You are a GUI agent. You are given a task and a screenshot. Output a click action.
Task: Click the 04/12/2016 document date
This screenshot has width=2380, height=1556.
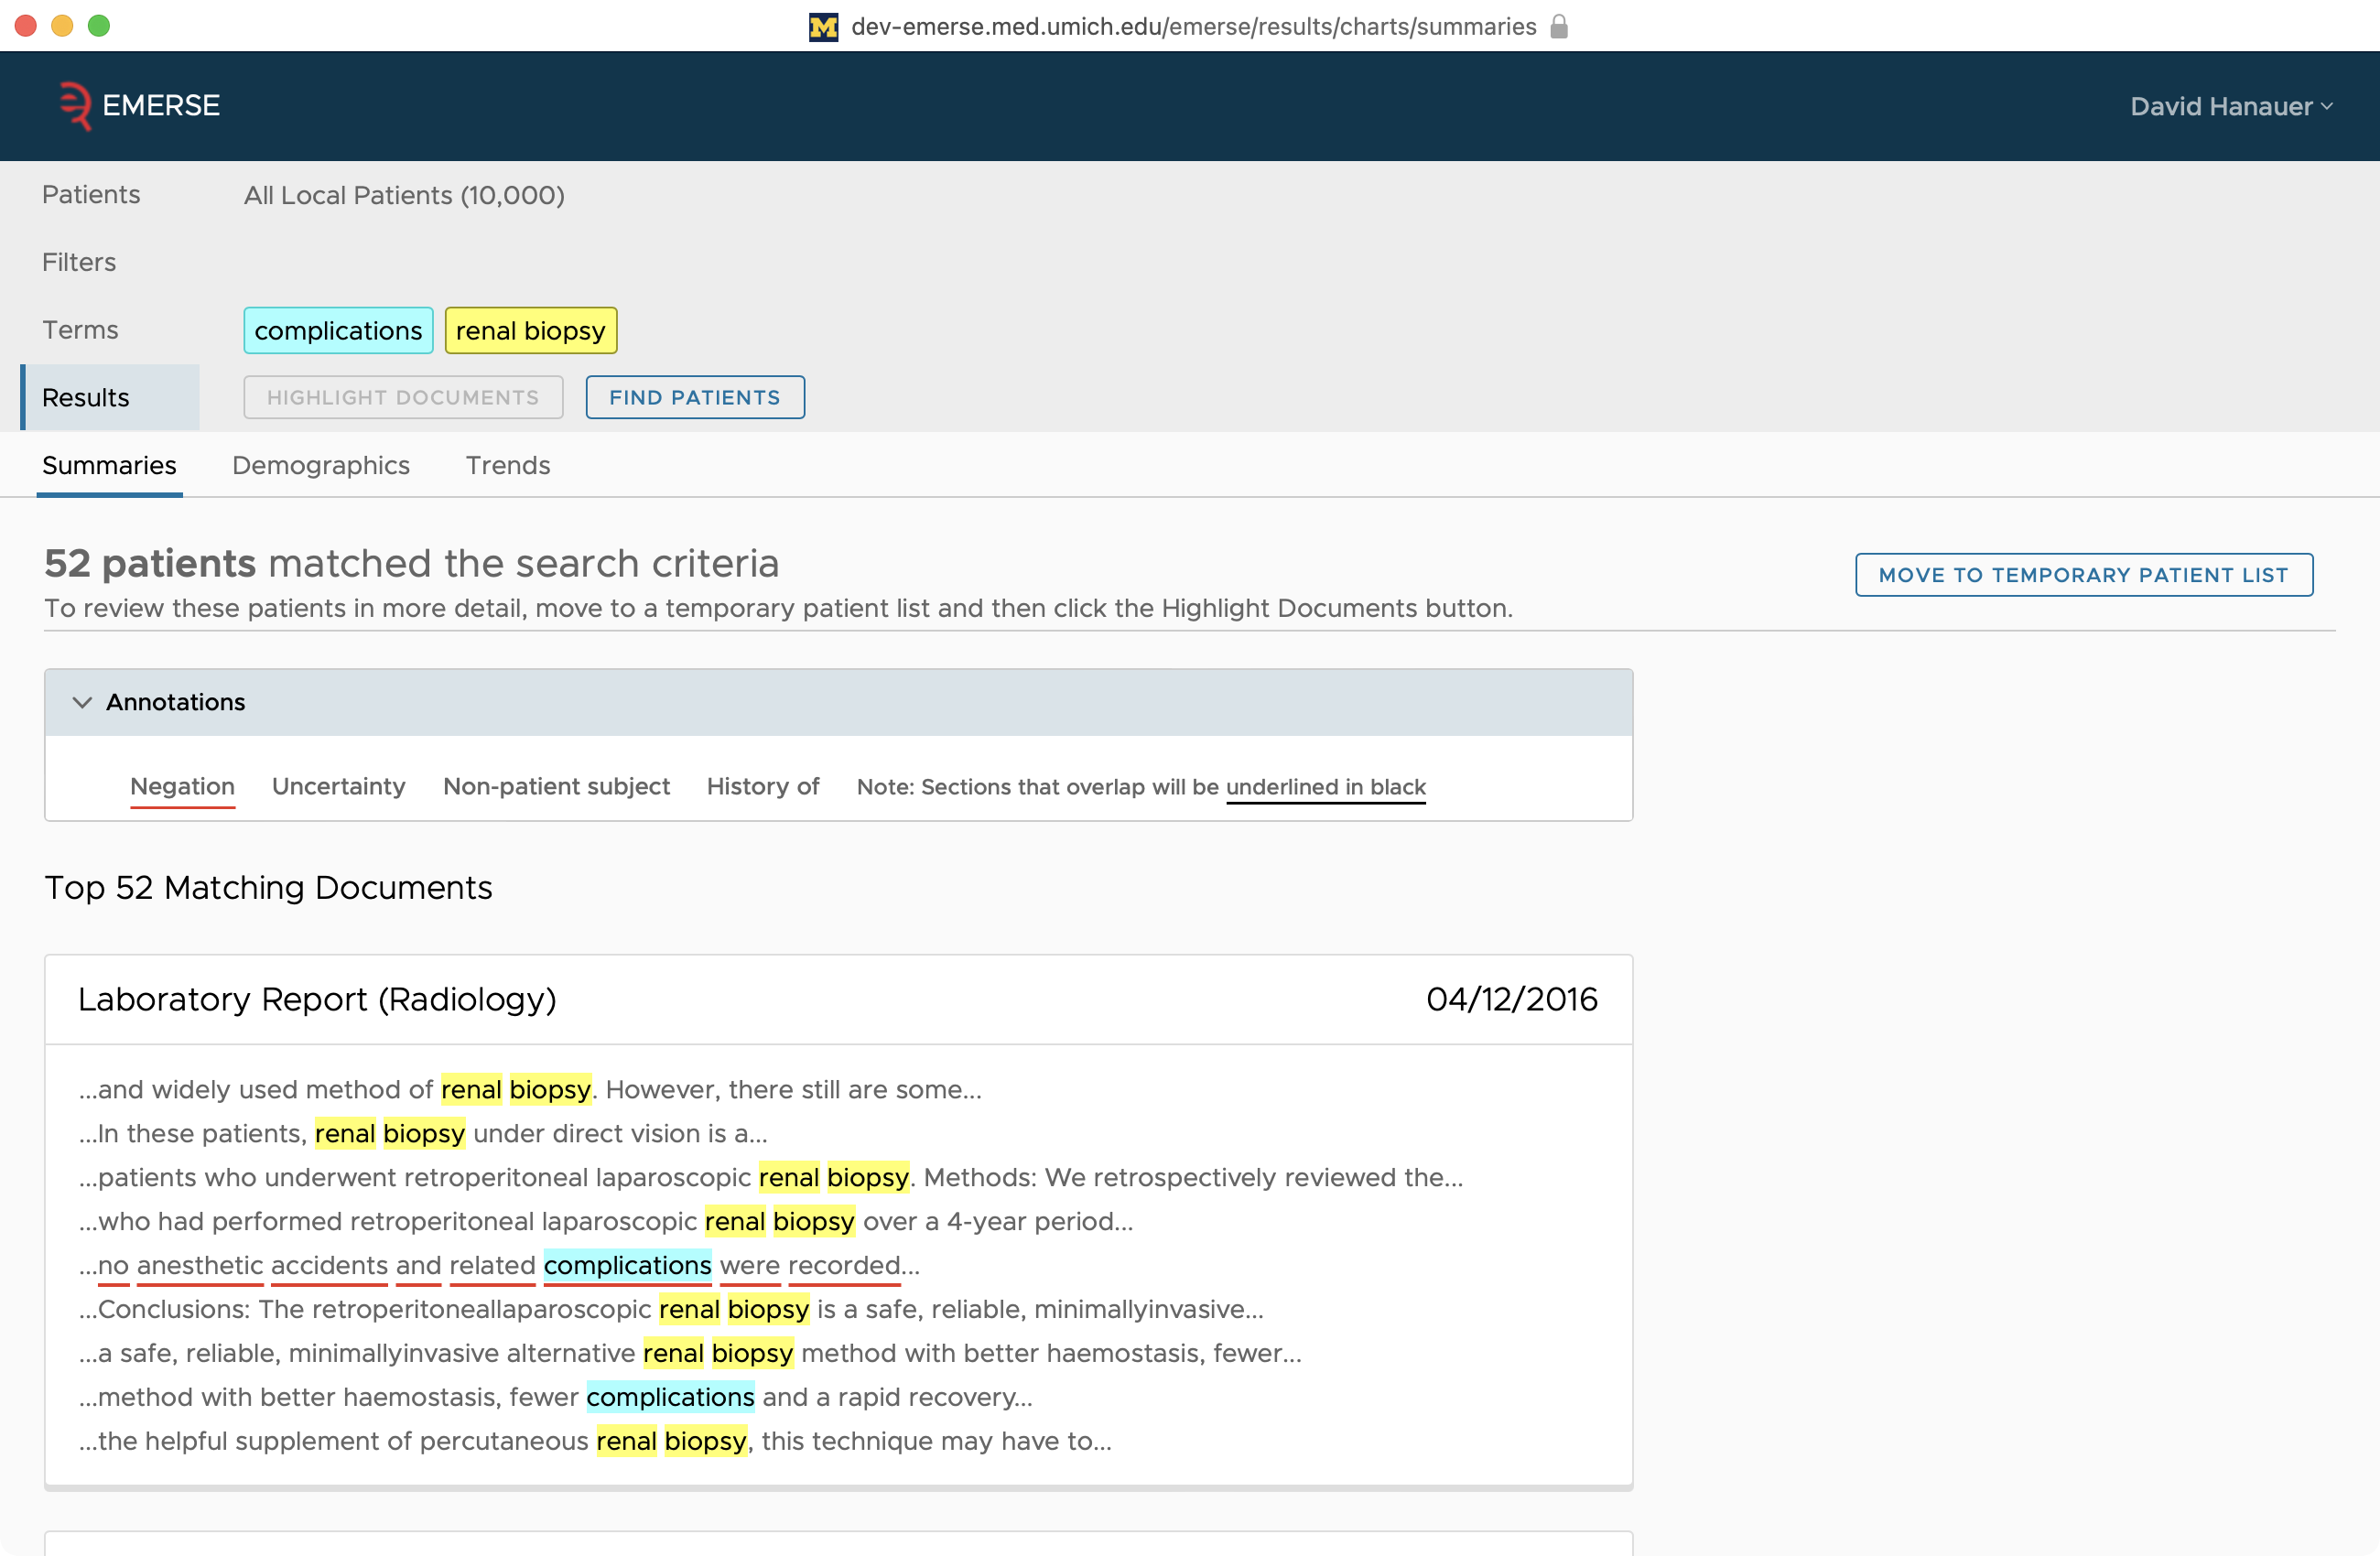point(1511,999)
